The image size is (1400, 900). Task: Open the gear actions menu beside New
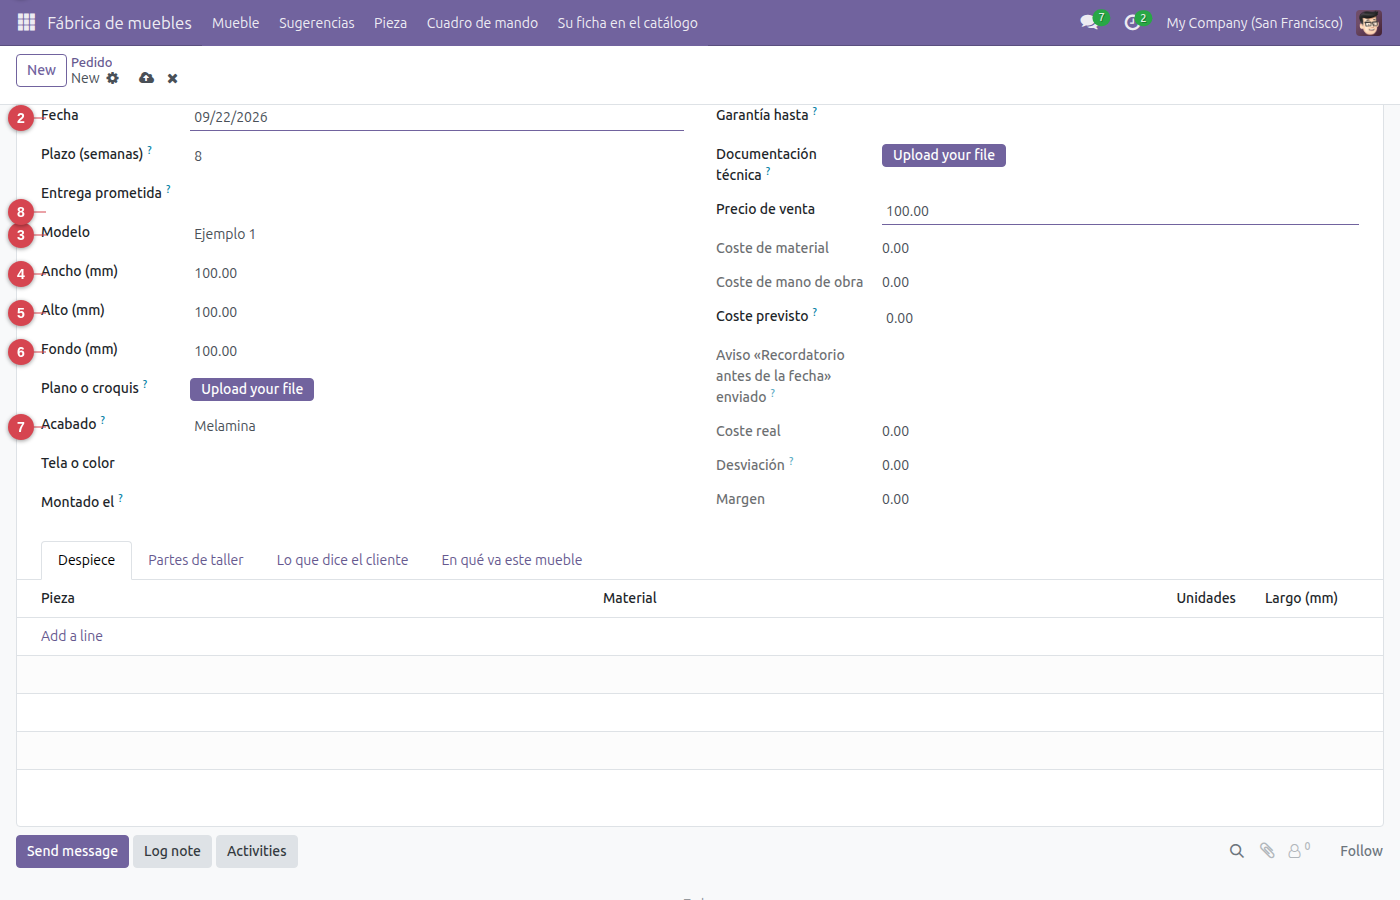(113, 78)
